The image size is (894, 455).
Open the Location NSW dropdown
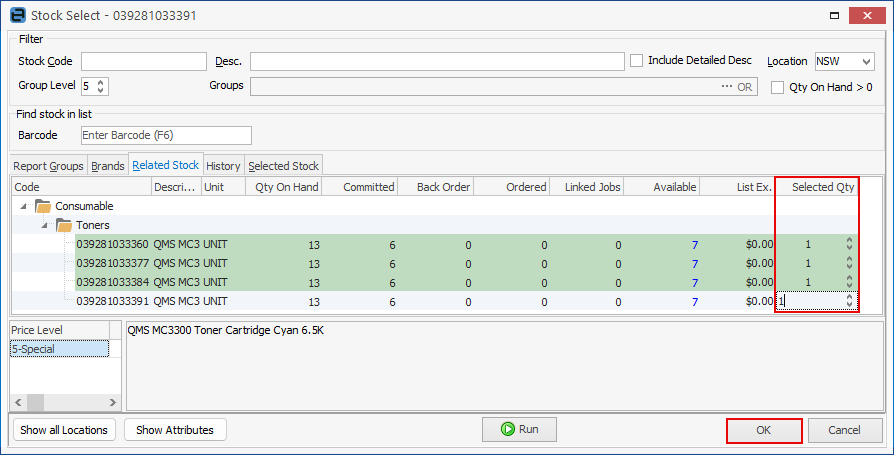click(867, 62)
